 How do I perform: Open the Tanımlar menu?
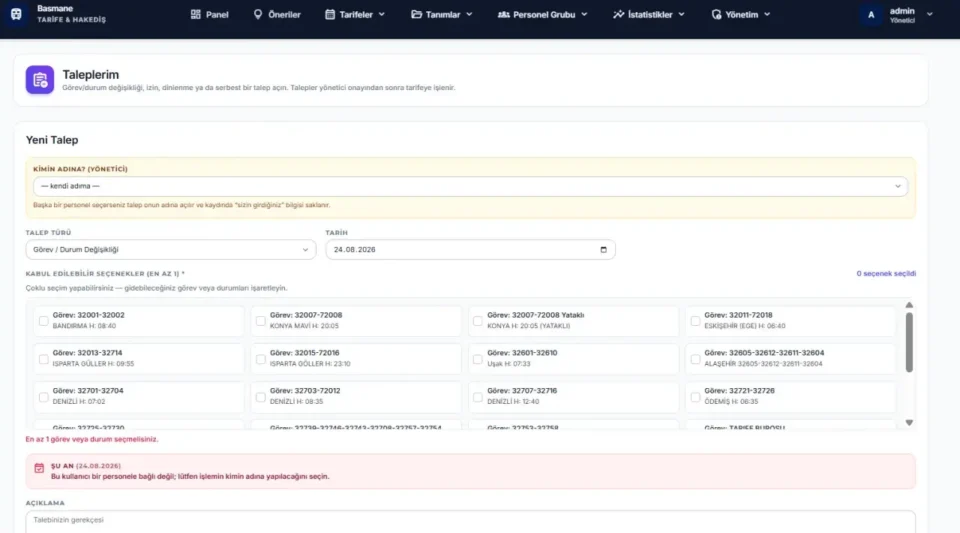(442, 14)
